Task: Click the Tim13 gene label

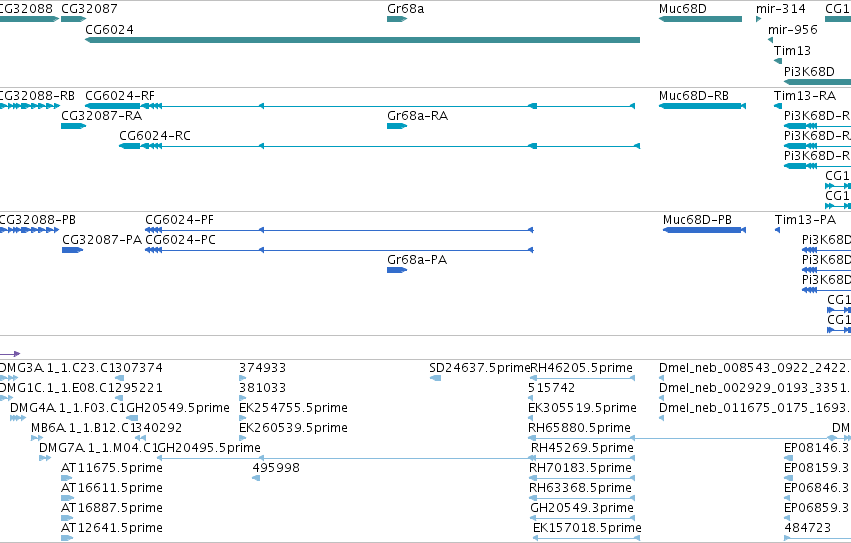Action: [x=792, y=50]
